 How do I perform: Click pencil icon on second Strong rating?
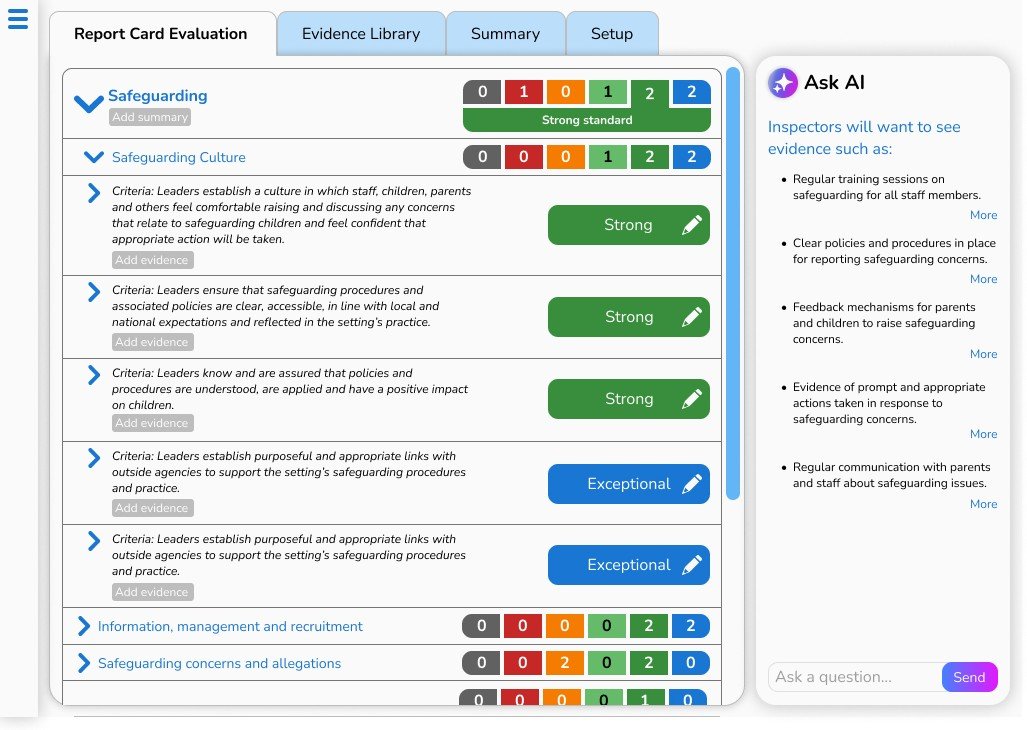coord(694,317)
